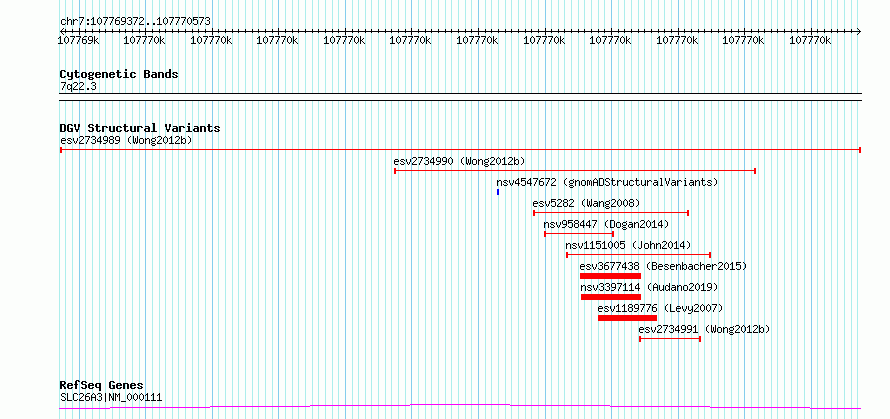The height and width of the screenshot is (419, 890).
Task: Click the small blue nsv4547672 variant marker
Action: pos(498,192)
